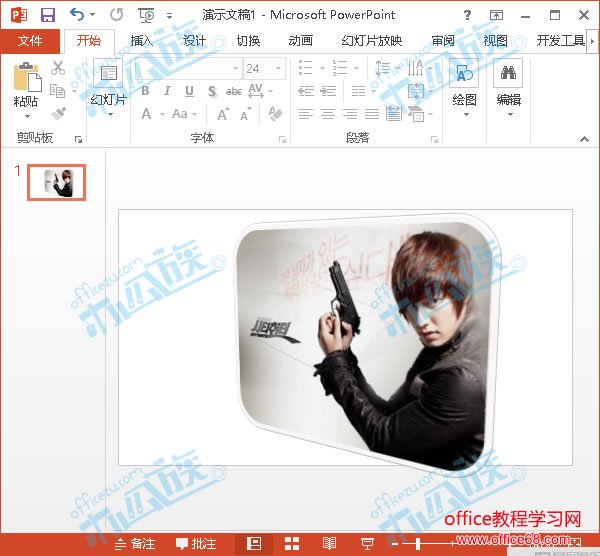Click the Decrease List Level icon
The width and height of the screenshot is (600, 556).
pyautogui.click(x=306, y=91)
